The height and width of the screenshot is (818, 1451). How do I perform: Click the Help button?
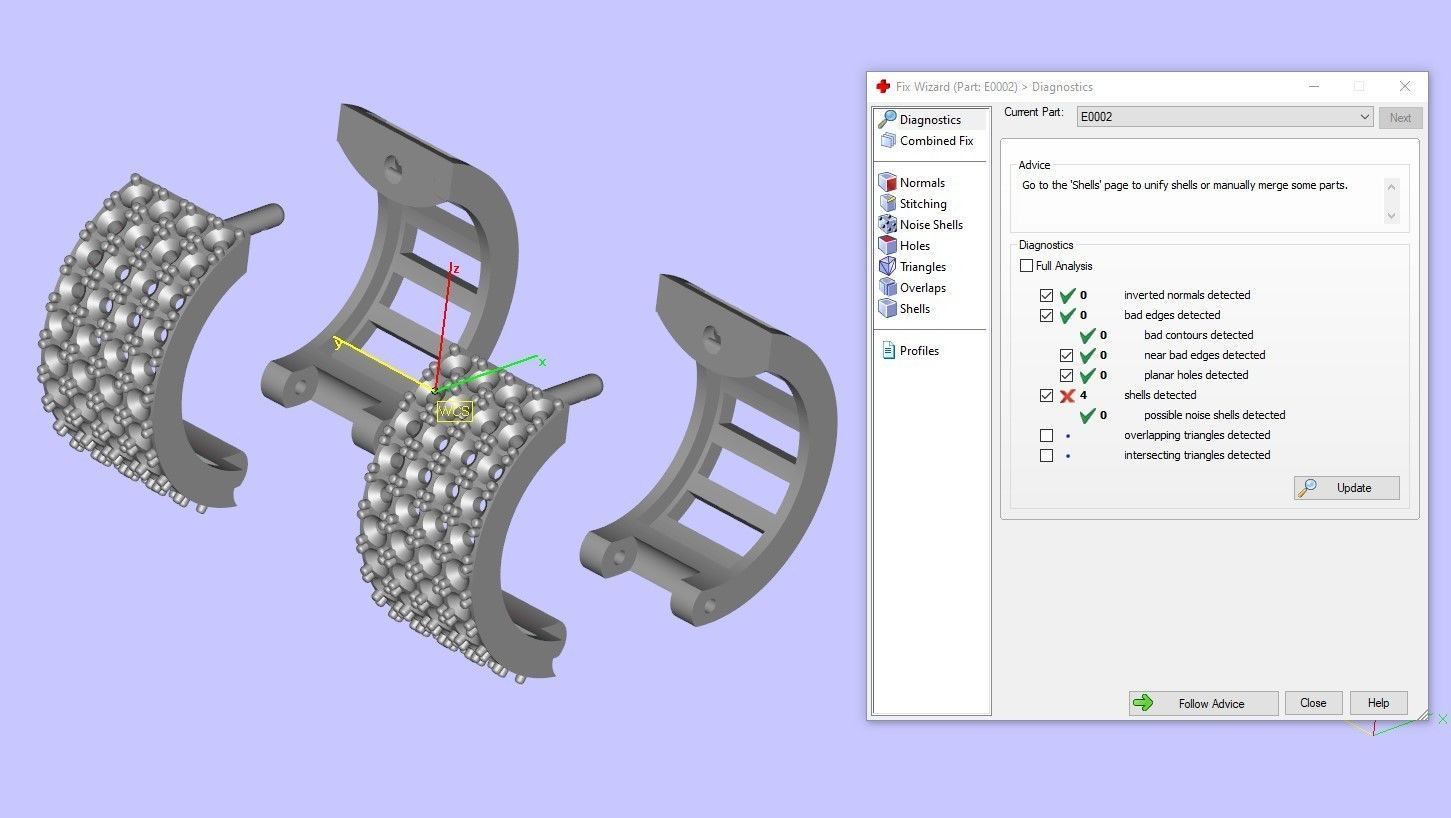coord(1378,703)
